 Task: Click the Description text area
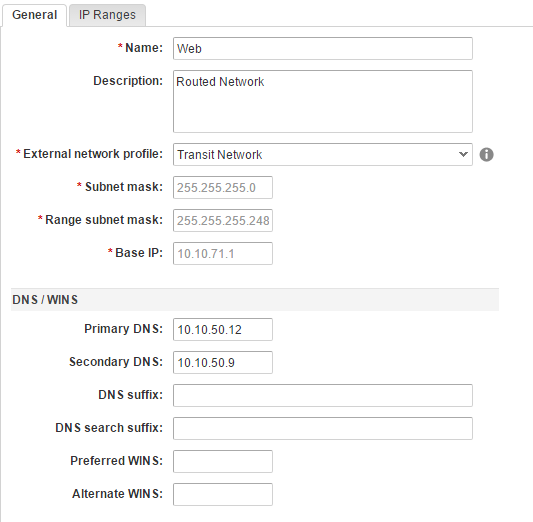(x=323, y=101)
